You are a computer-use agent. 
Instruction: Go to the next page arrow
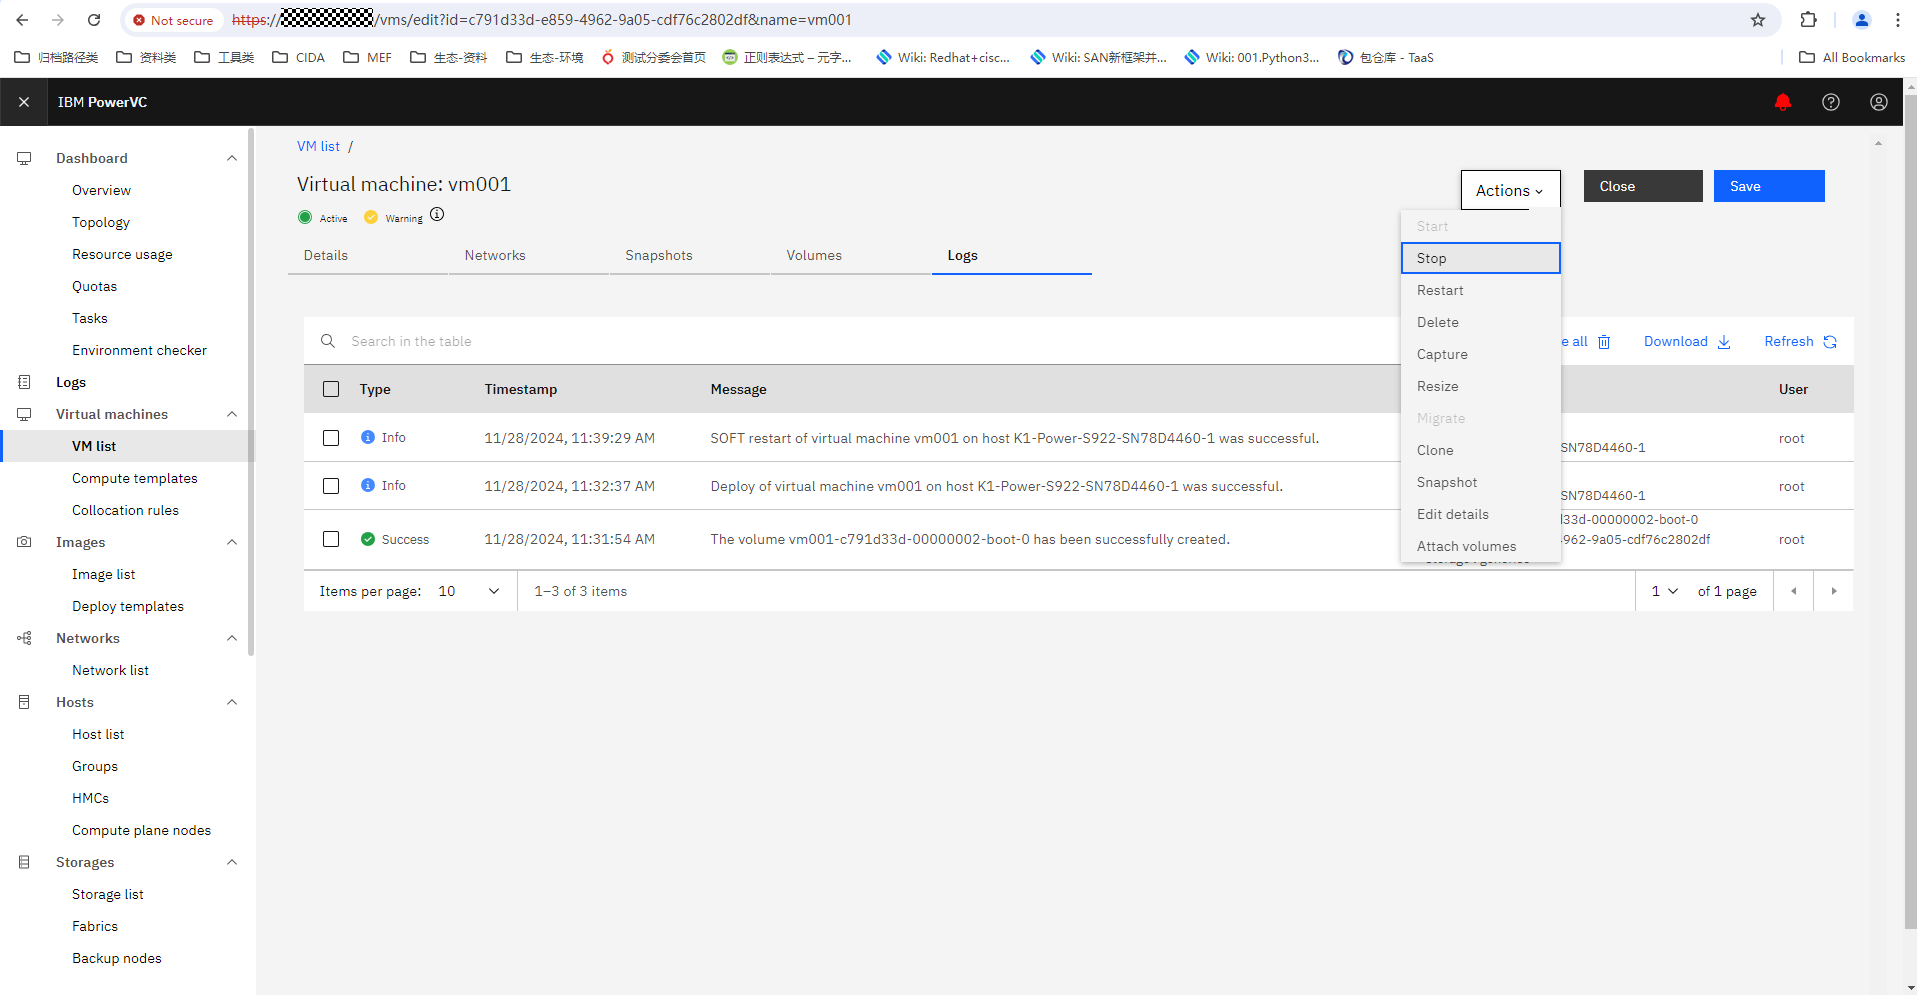(x=1833, y=591)
